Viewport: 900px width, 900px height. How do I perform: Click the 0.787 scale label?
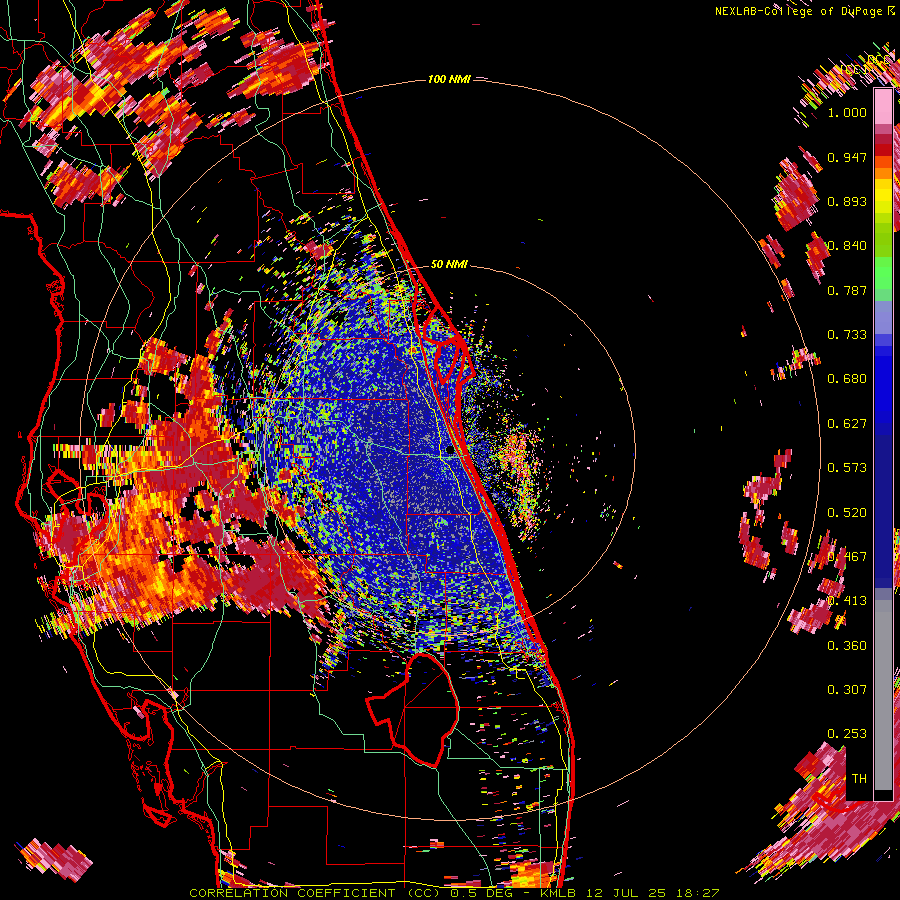[x=847, y=290]
